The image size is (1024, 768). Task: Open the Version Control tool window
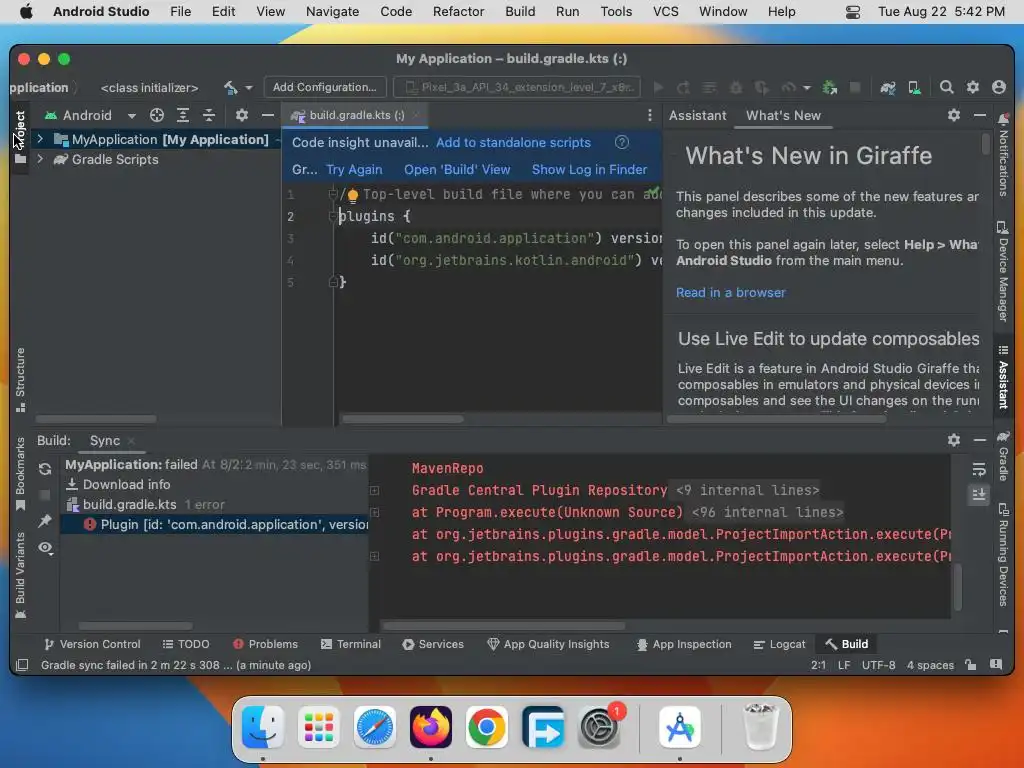(92, 645)
